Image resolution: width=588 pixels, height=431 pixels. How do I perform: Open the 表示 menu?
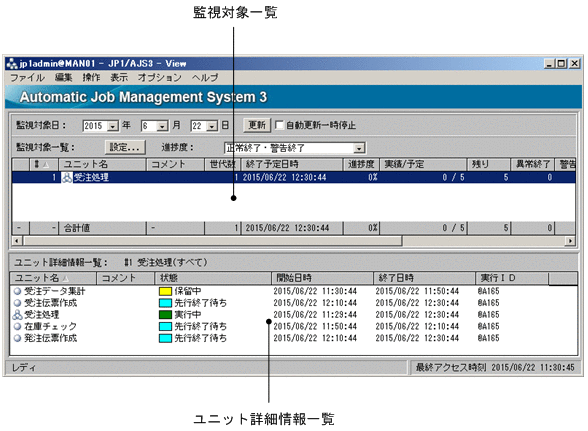click(x=119, y=78)
